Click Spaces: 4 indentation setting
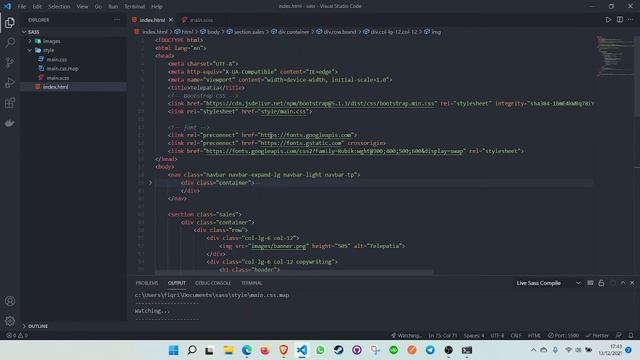 tap(473, 336)
